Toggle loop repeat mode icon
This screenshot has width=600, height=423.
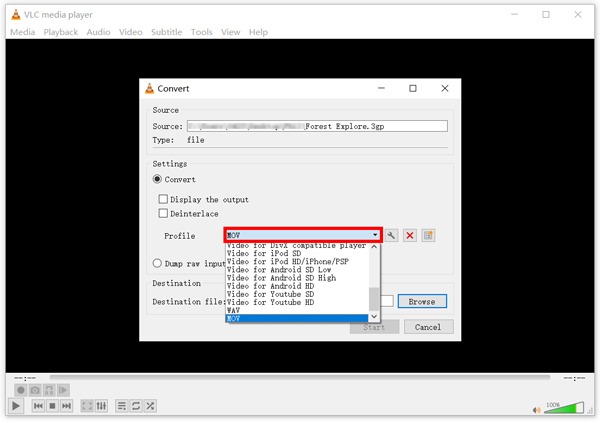[136, 406]
